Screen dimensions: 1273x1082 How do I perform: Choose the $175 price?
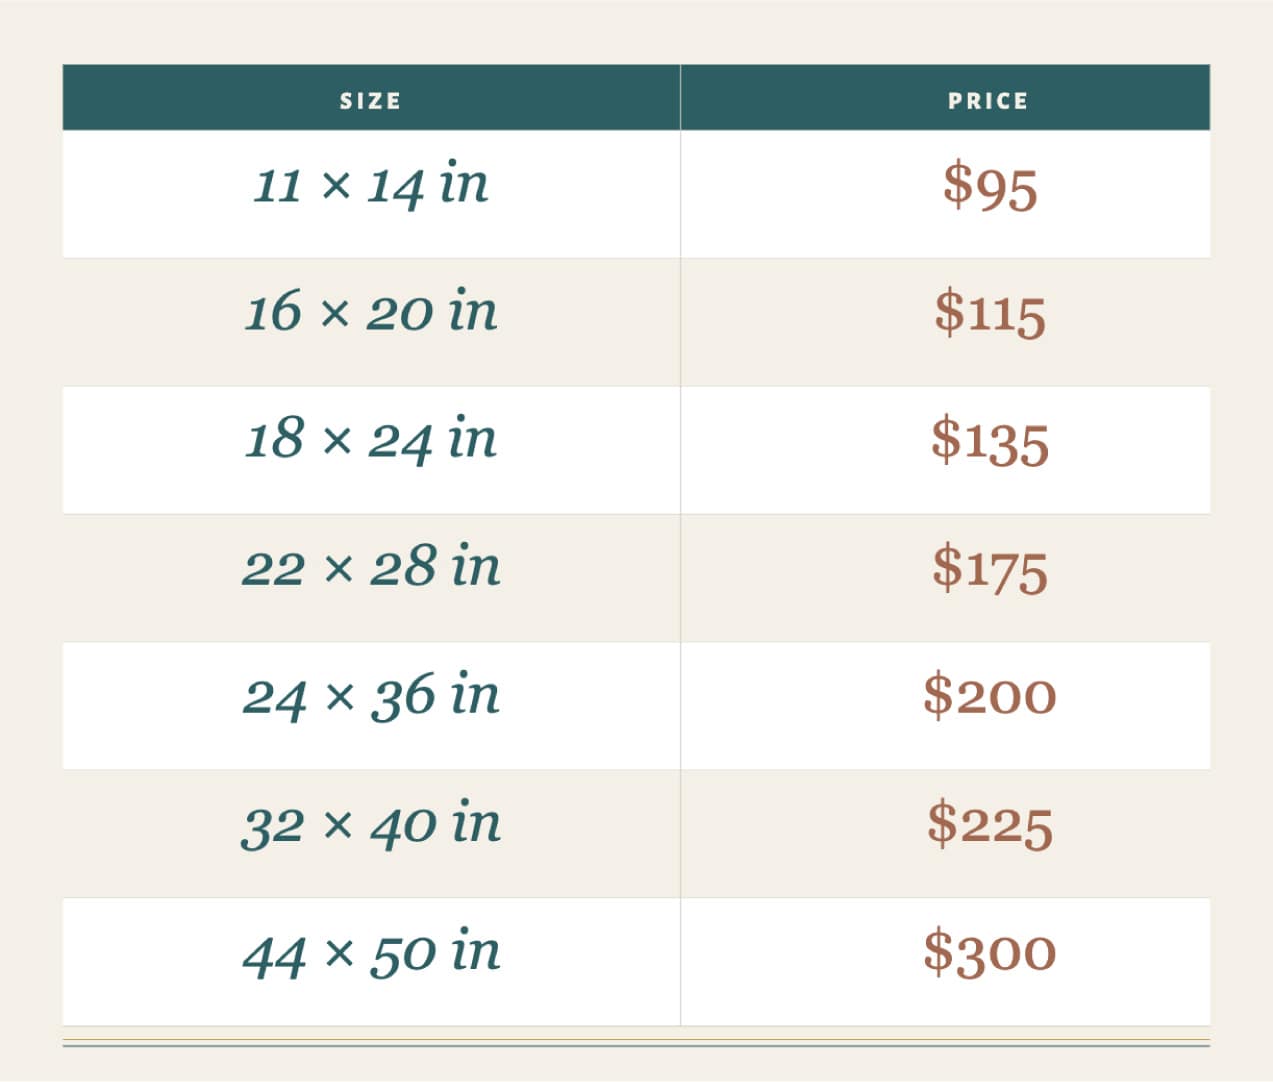(x=990, y=569)
